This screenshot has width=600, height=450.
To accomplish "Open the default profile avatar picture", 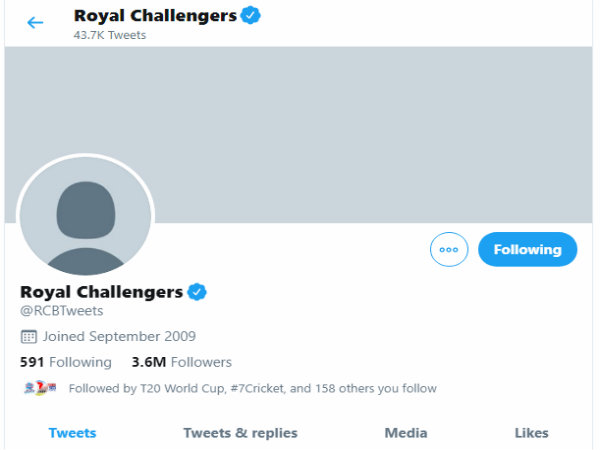I will (x=86, y=216).
